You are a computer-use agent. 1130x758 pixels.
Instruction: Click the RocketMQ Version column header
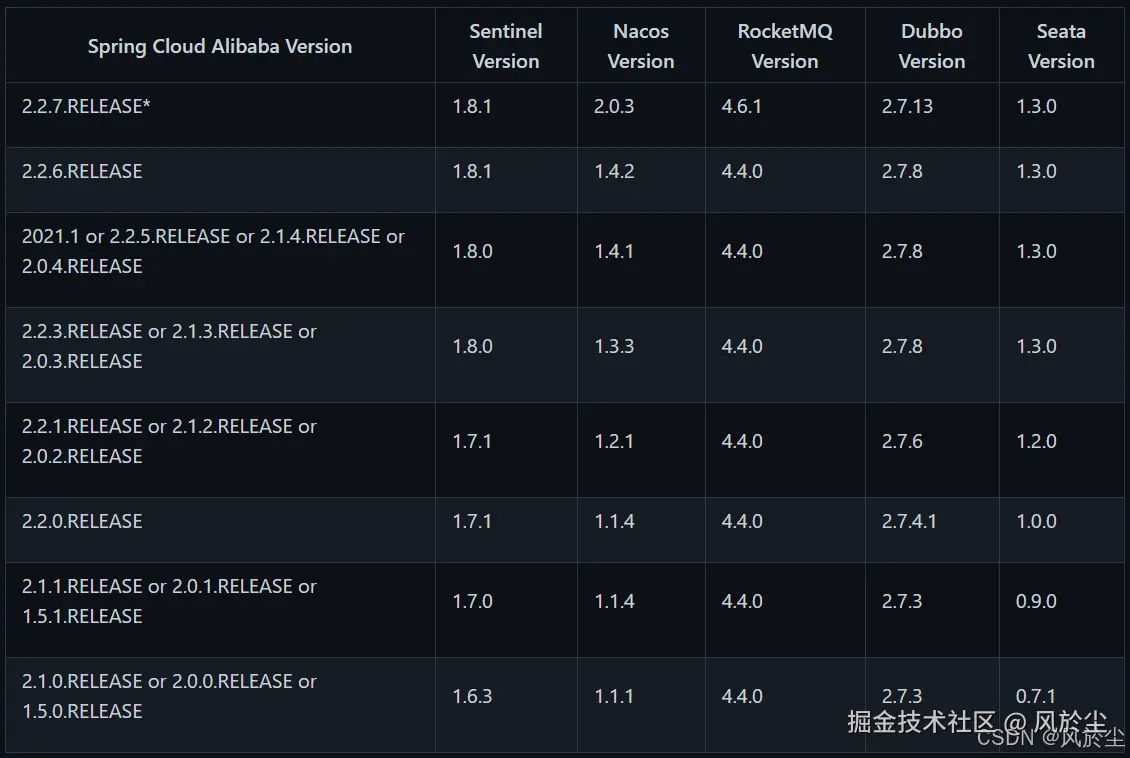coord(785,46)
